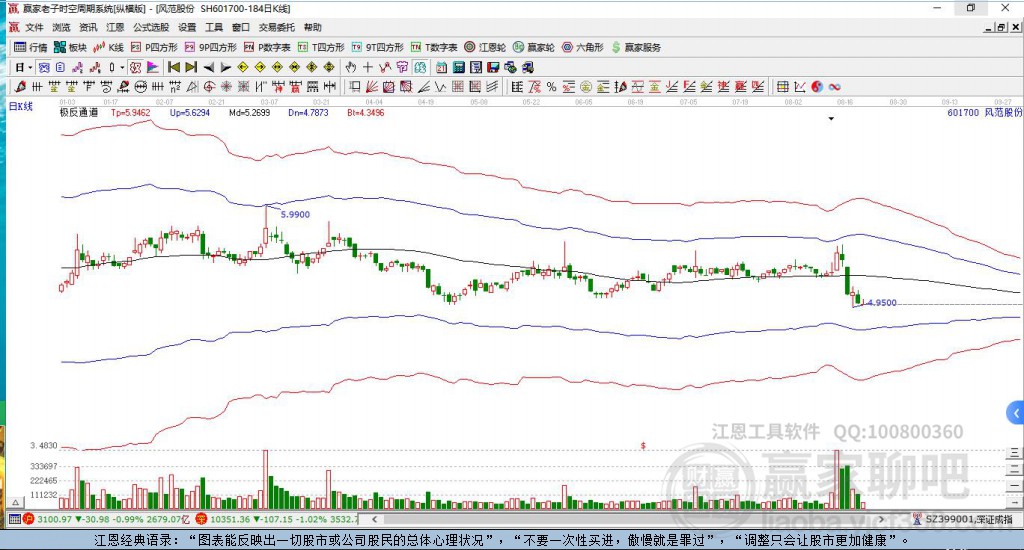Open 赢家服务 service with dollar icon
This screenshot has width=1024, height=550.
point(636,47)
